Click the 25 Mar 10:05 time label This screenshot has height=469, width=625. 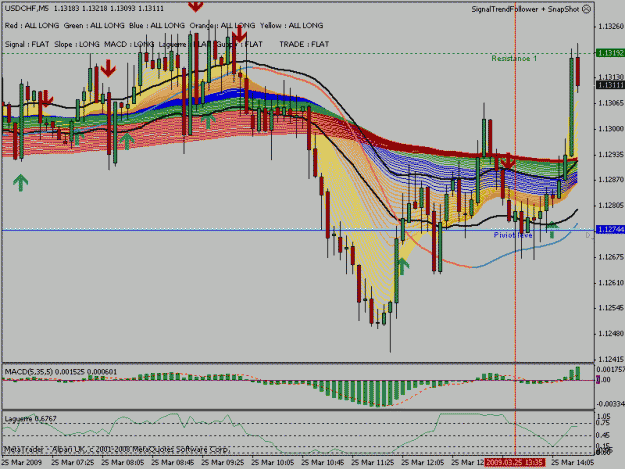click(273, 463)
